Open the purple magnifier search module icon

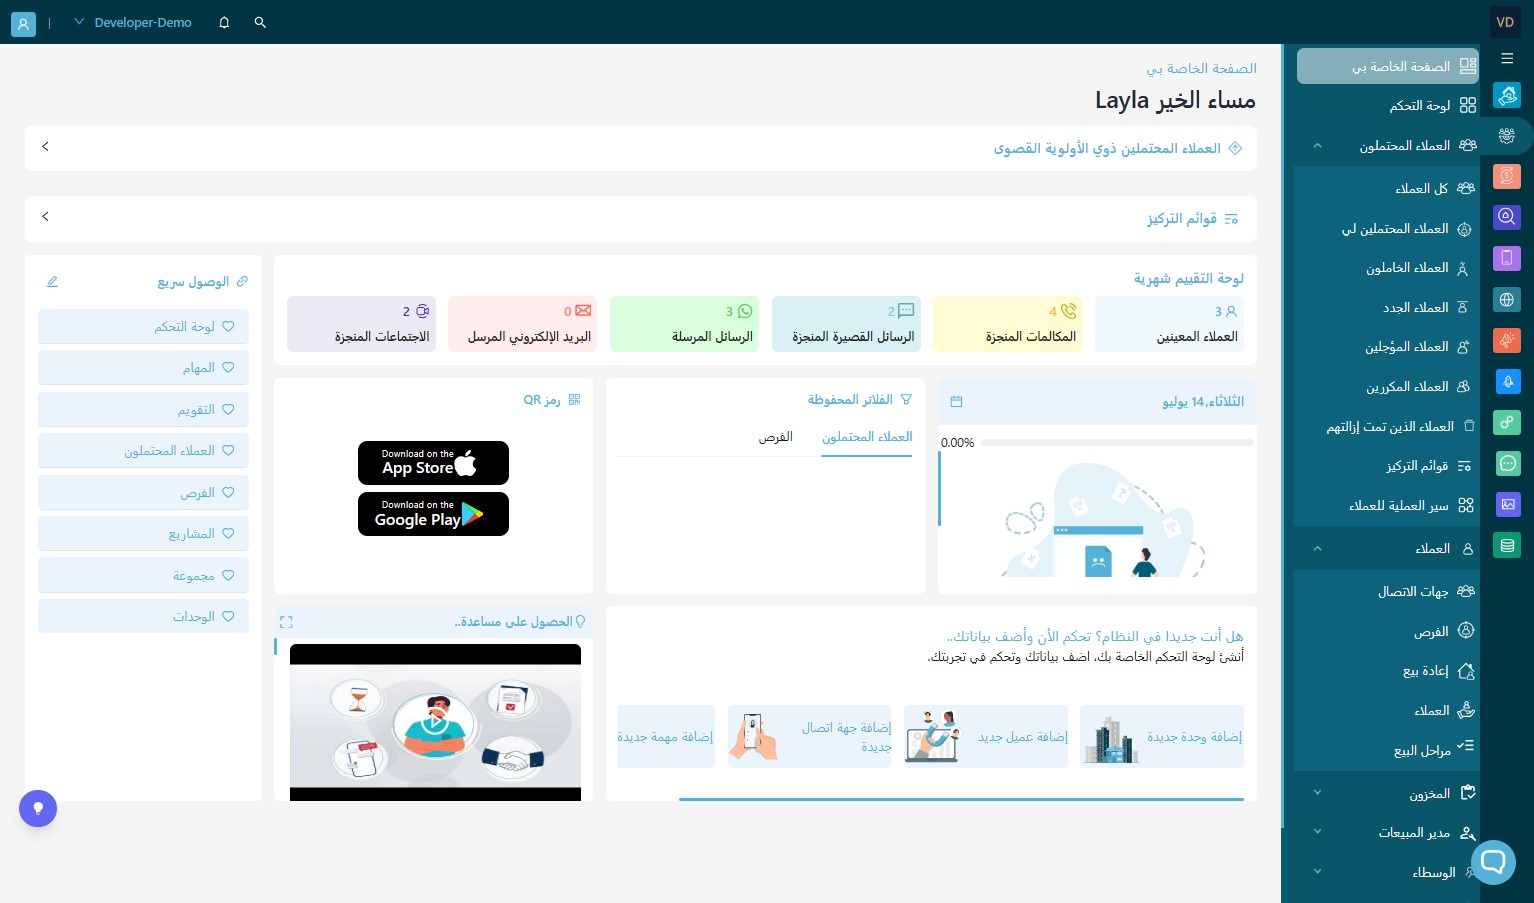click(x=1507, y=217)
